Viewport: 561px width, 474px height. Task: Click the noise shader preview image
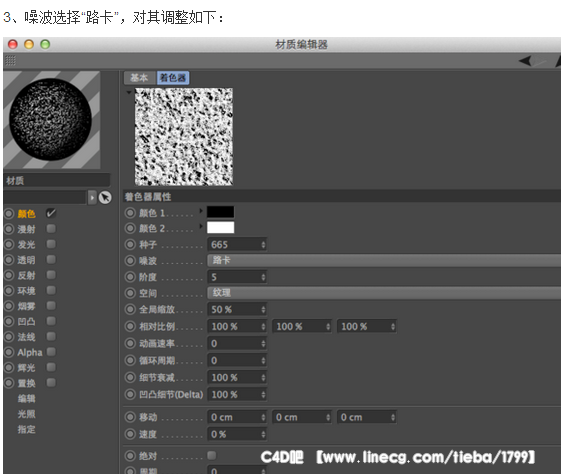(184, 137)
